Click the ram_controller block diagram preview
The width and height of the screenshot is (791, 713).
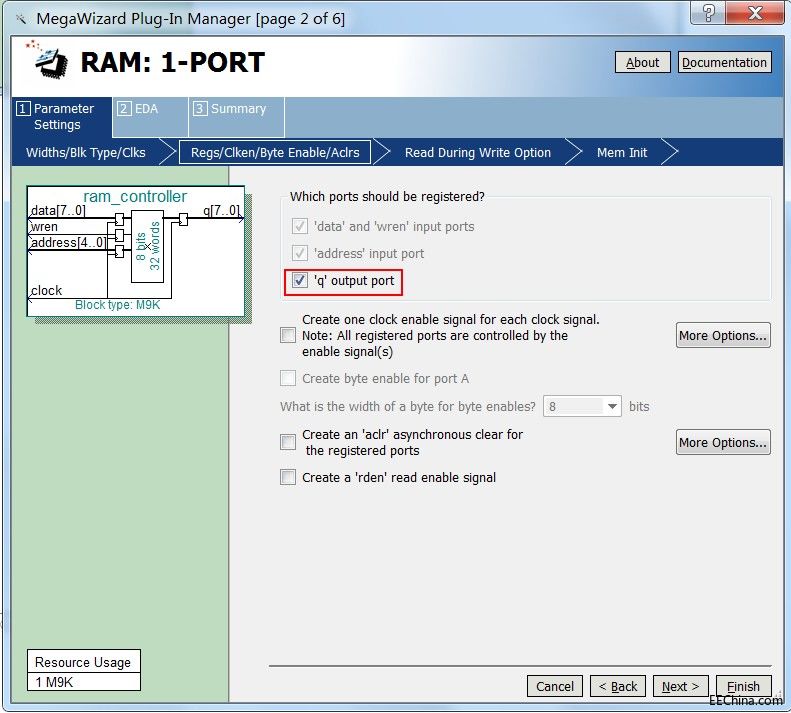(x=136, y=251)
